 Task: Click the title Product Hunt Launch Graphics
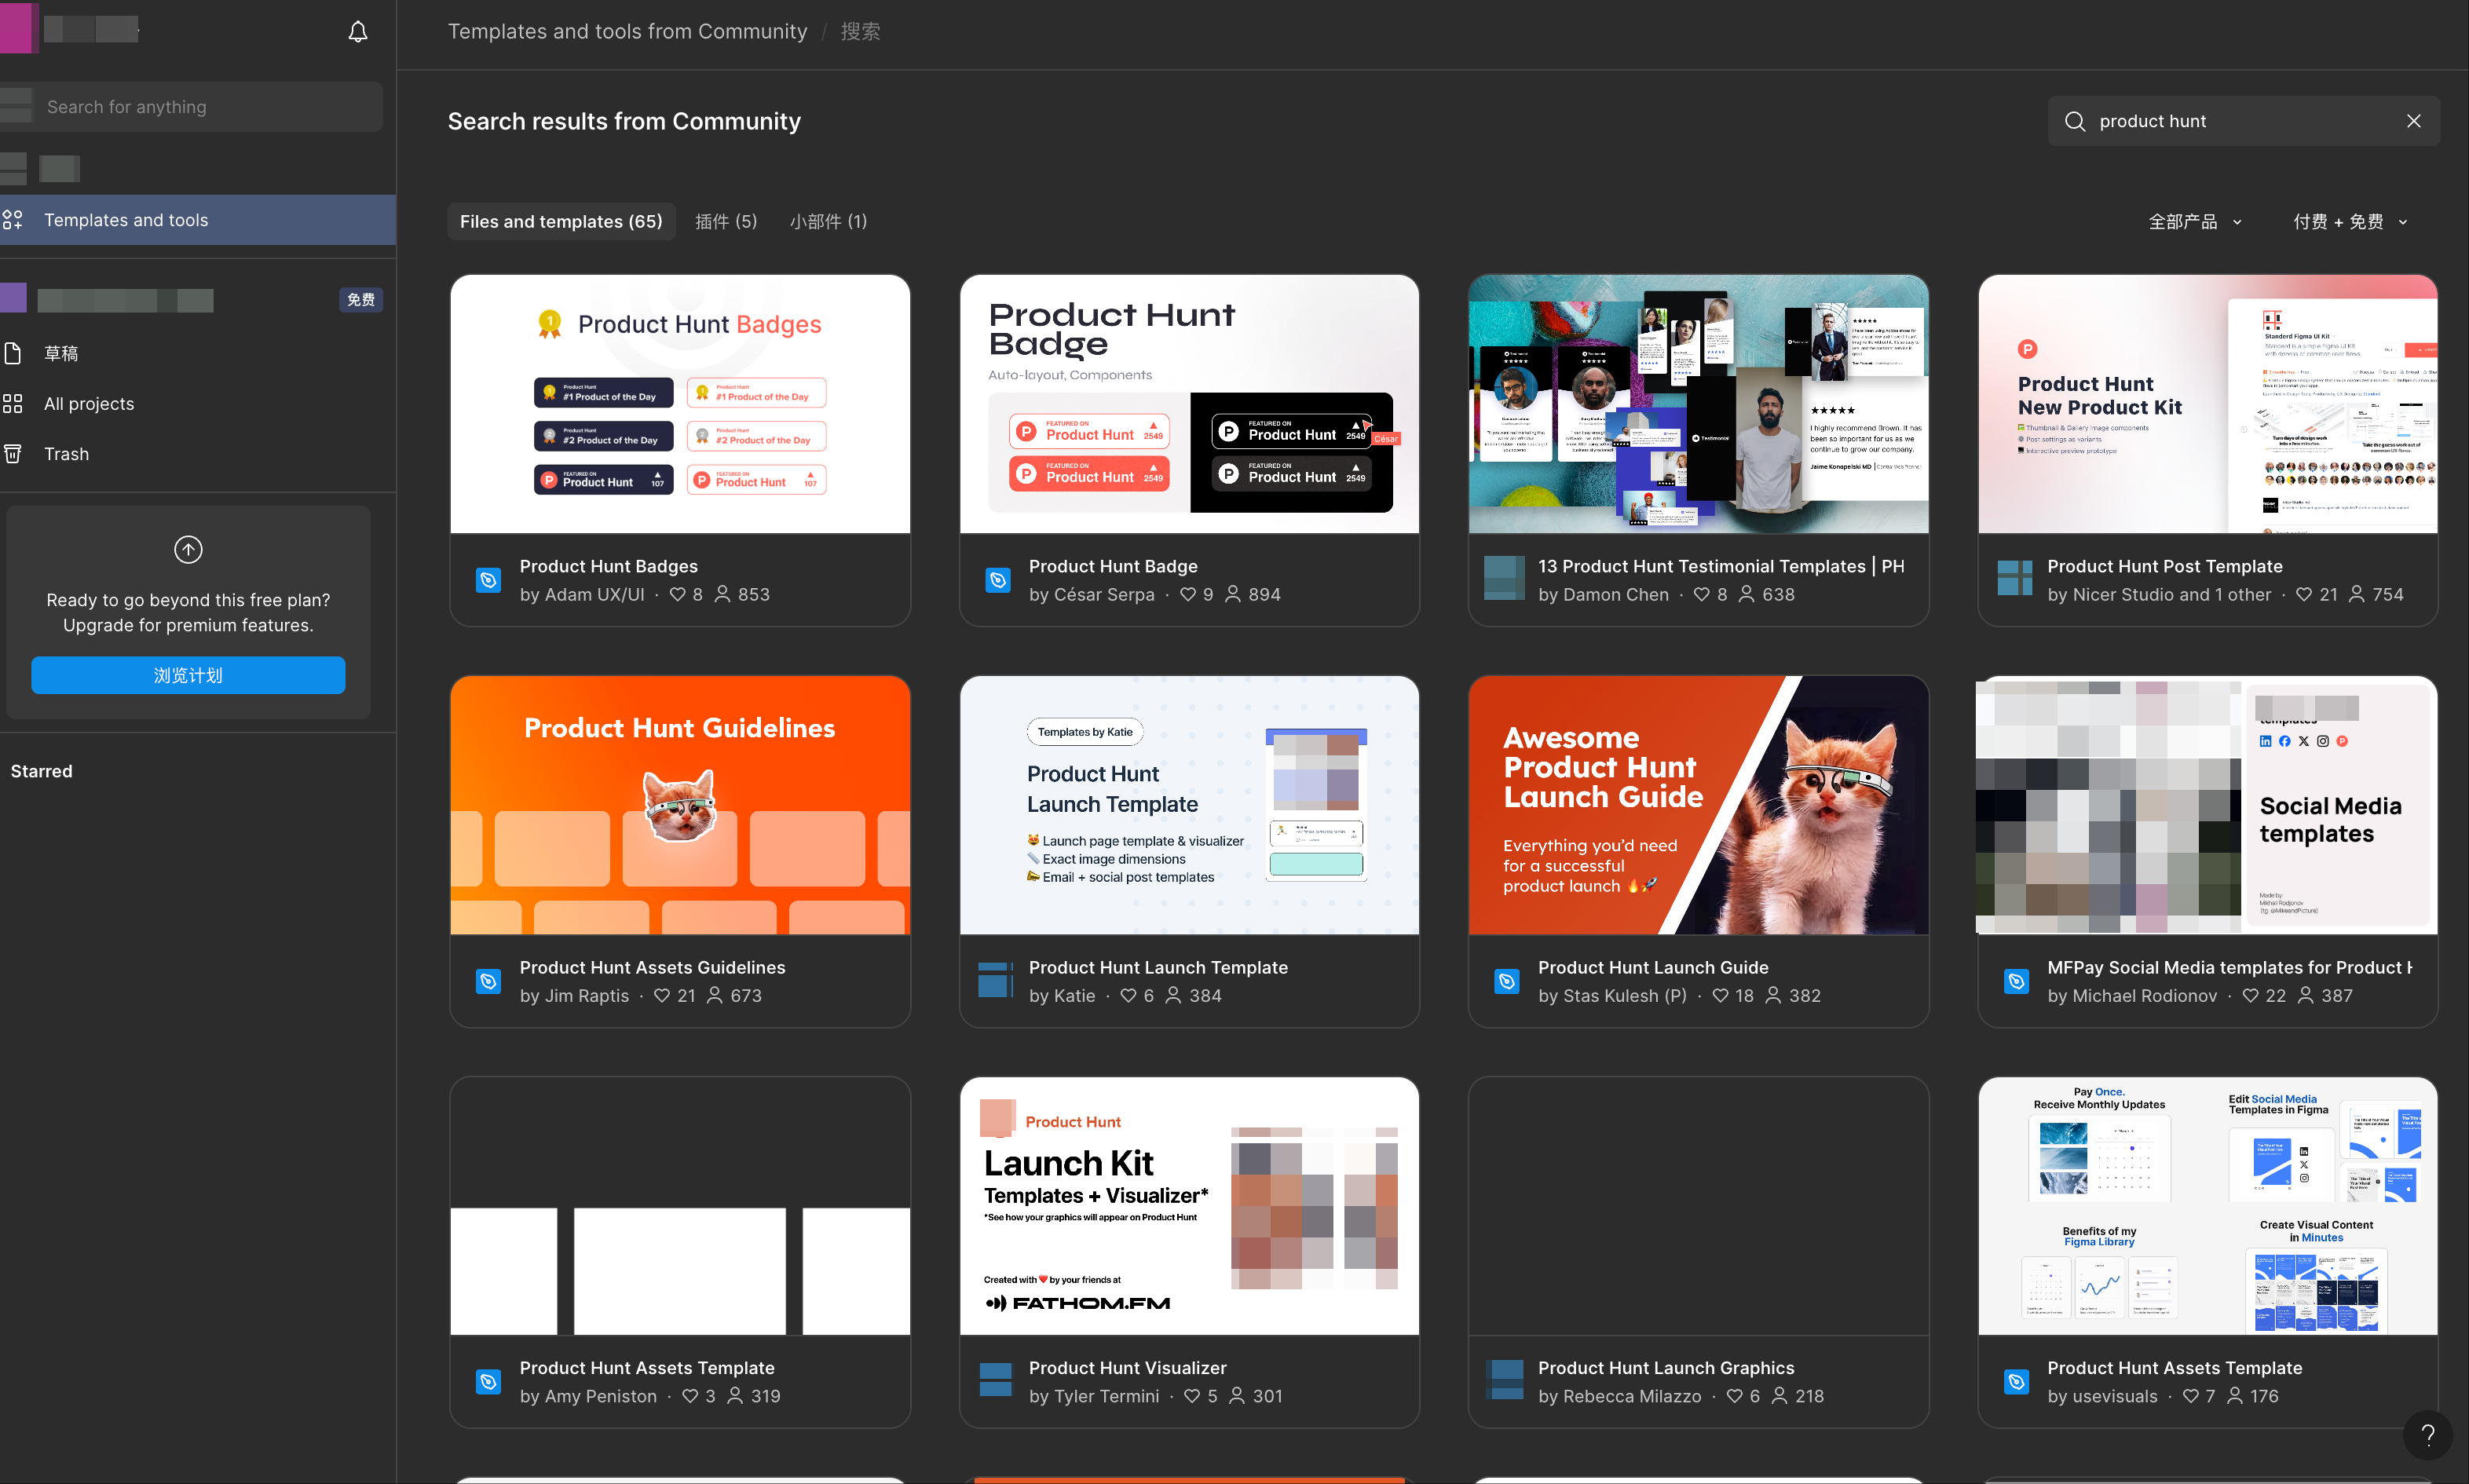(1666, 1367)
